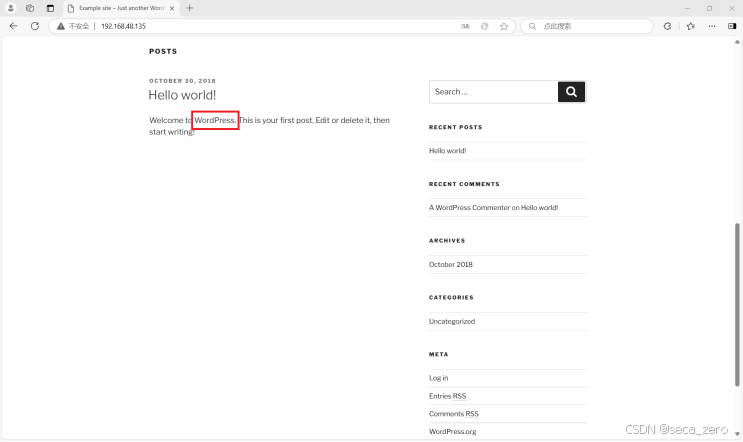Click the WordPress Search field
This screenshot has width=743, height=442.
[493, 92]
